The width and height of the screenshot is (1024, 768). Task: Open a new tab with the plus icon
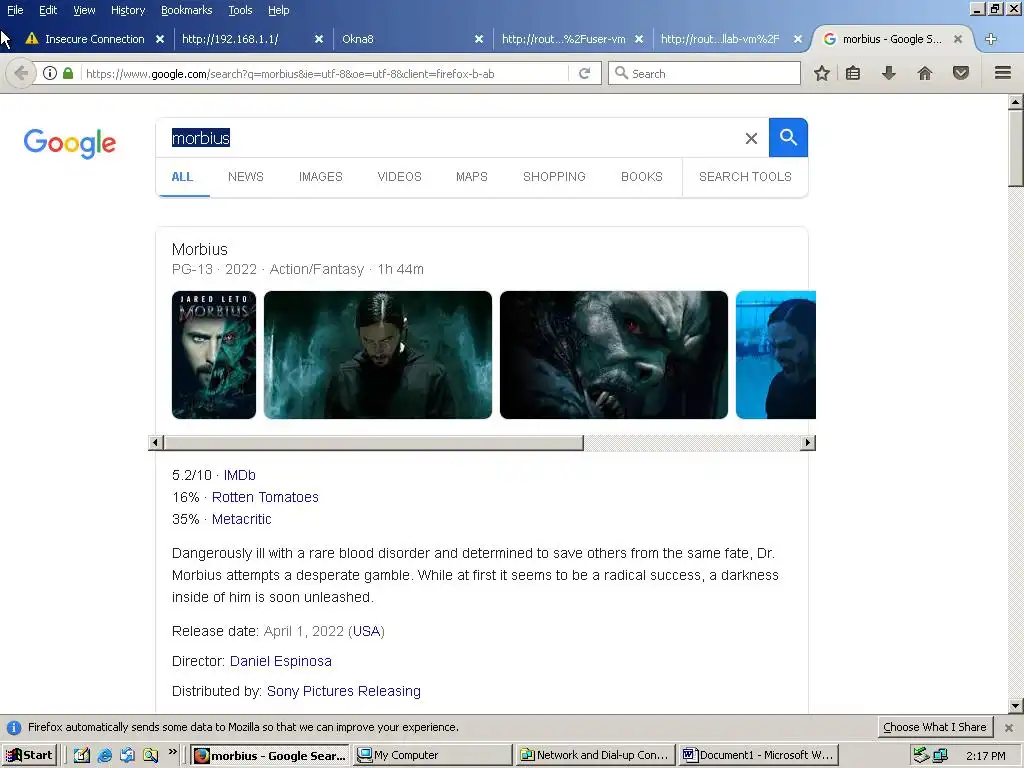click(991, 39)
